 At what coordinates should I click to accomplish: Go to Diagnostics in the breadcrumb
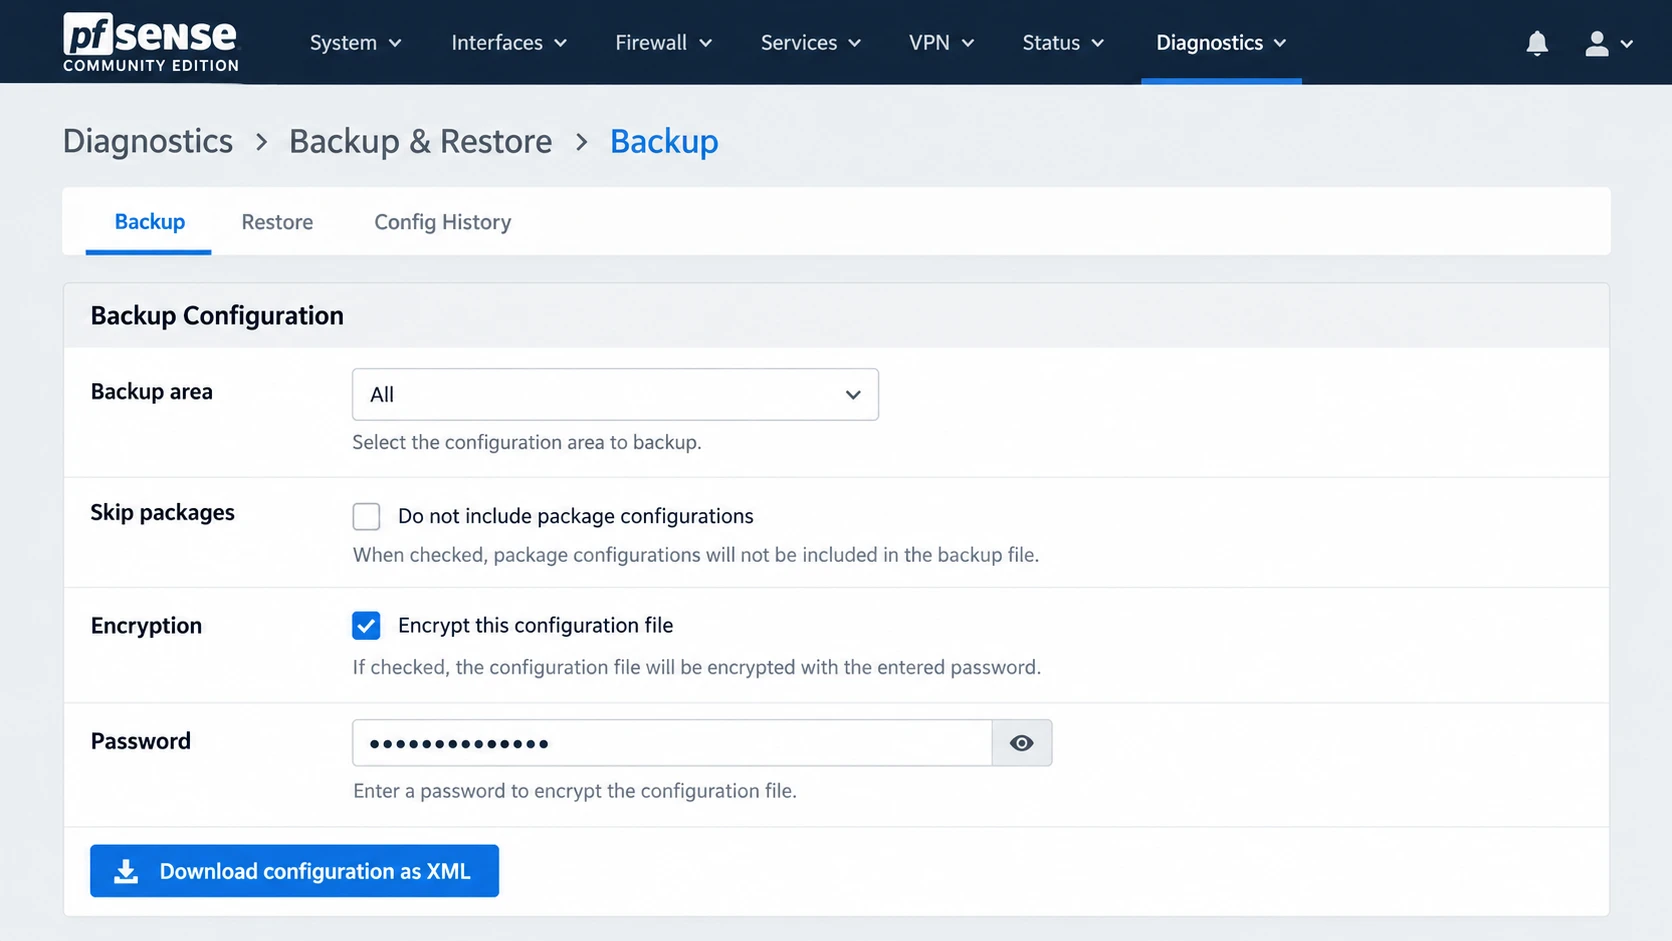click(148, 141)
